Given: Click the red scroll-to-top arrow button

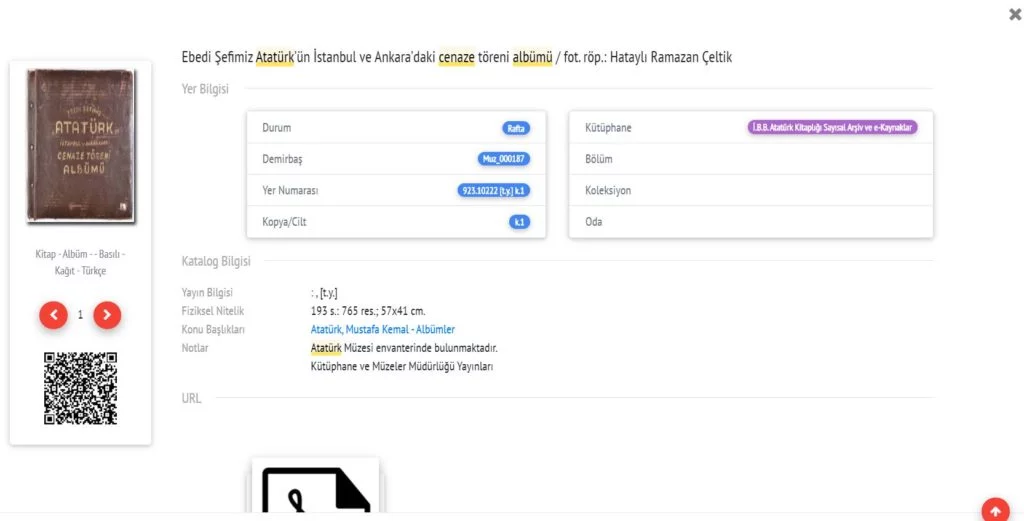Looking at the screenshot, I should [x=995, y=510].
